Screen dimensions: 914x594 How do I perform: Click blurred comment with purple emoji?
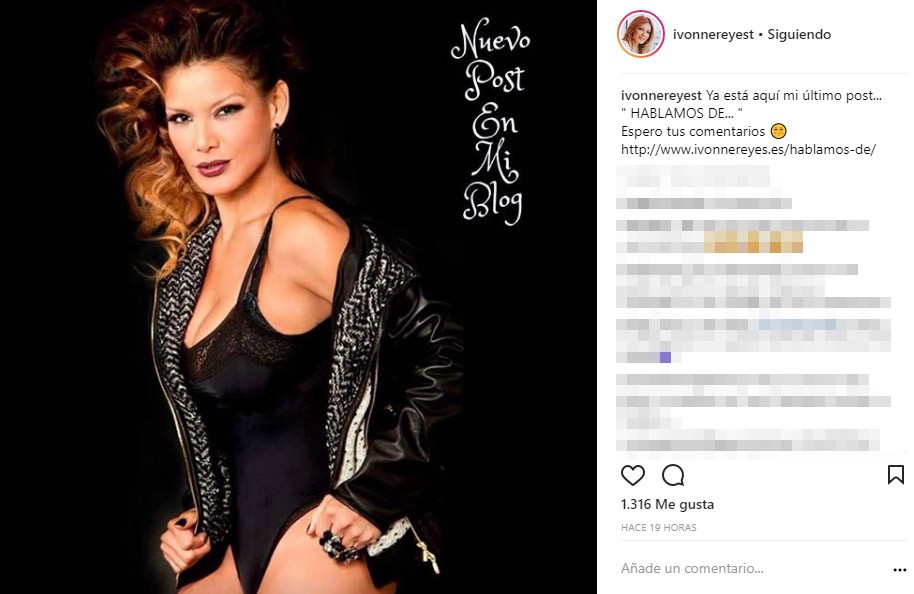point(753,341)
